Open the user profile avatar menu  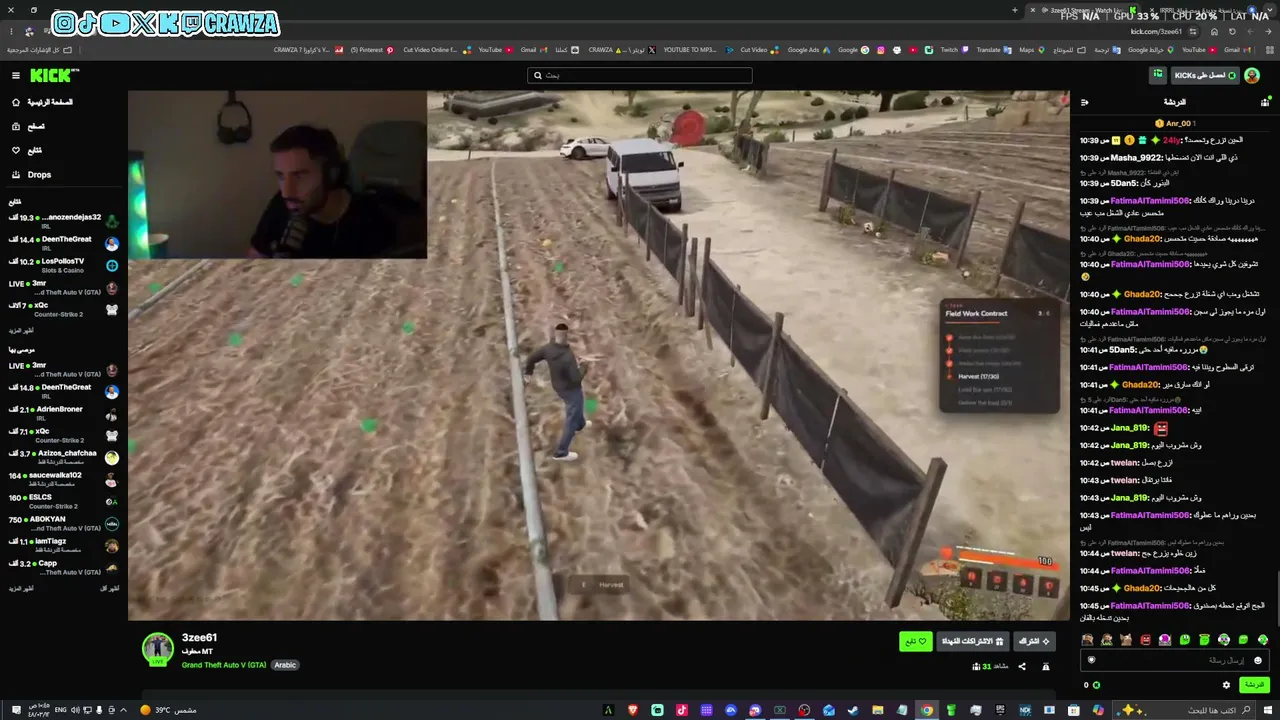tap(1252, 75)
